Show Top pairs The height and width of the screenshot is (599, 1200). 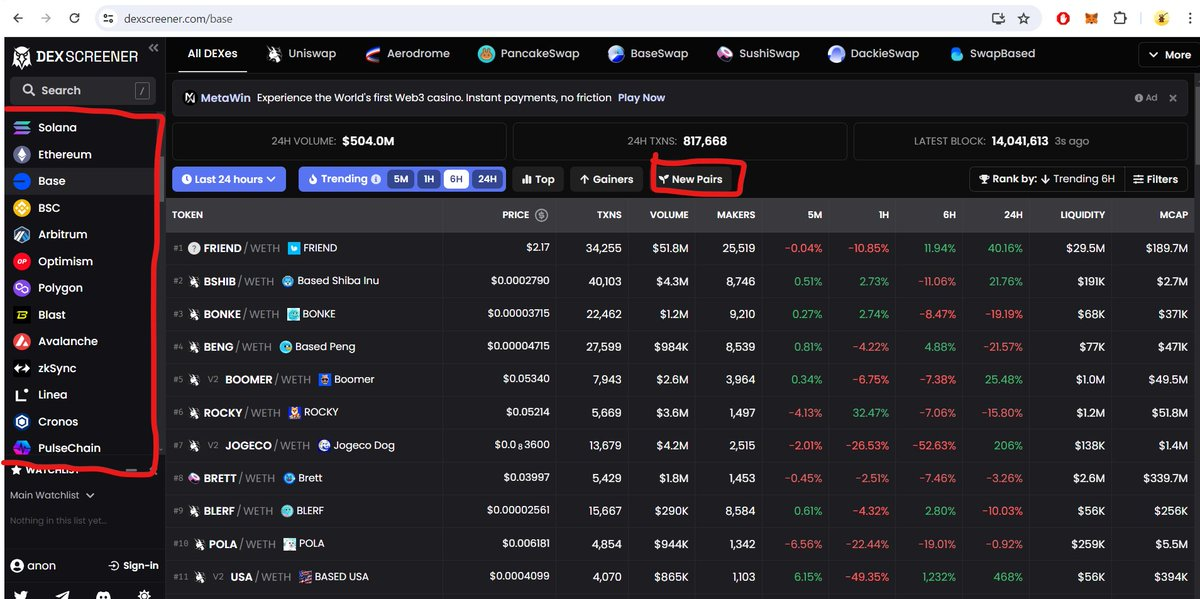tap(538, 179)
